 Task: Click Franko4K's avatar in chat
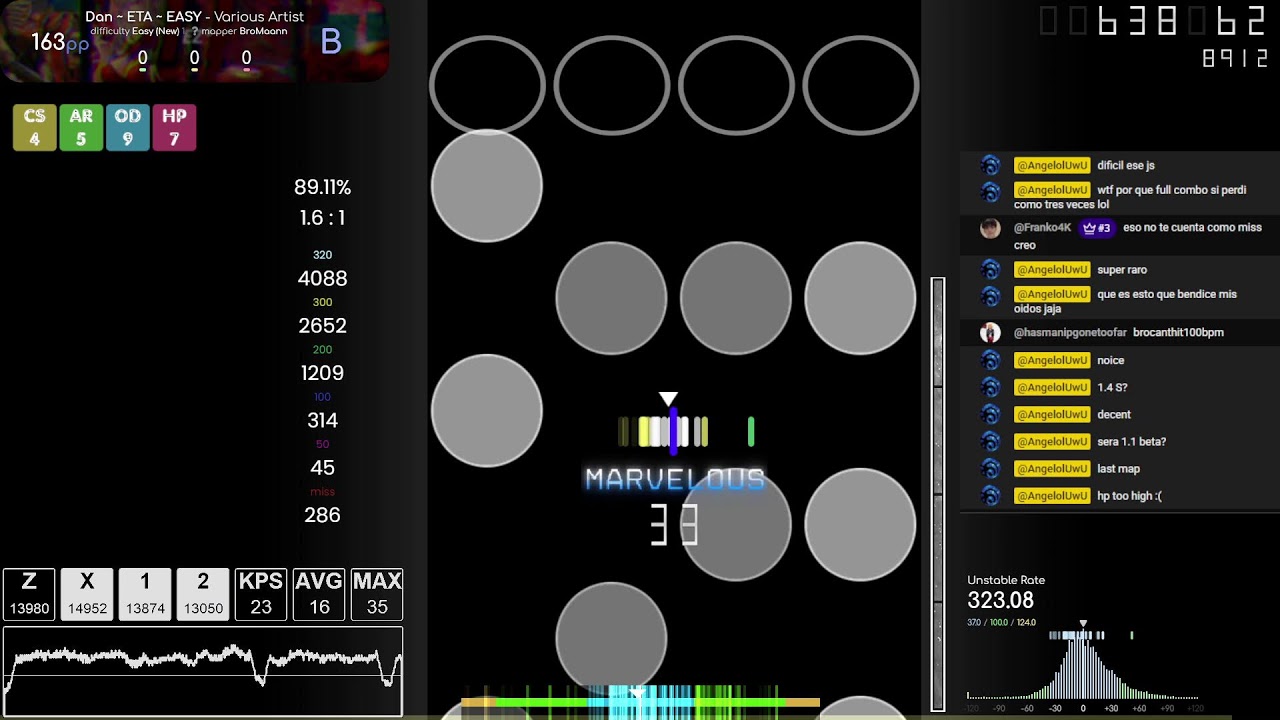click(990, 228)
